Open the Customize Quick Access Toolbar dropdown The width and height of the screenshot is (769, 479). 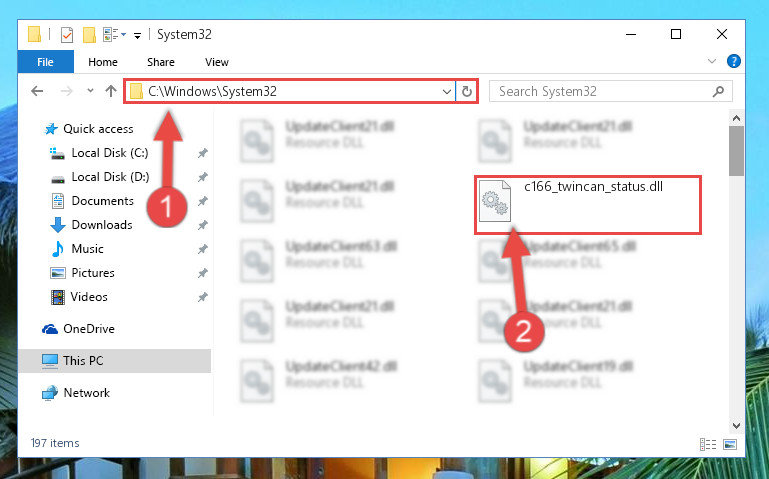coord(137,35)
